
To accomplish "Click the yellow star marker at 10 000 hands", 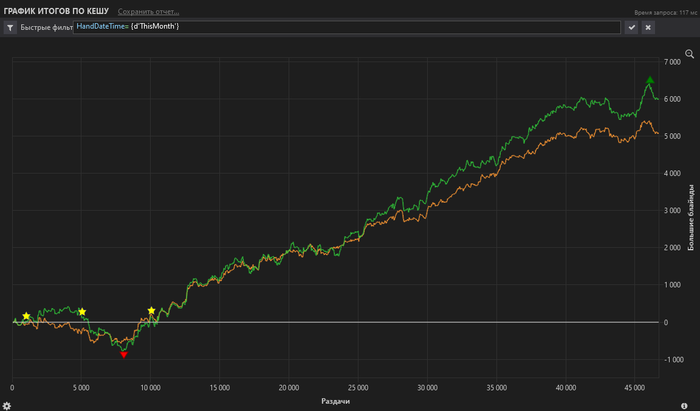I will [x=151, y=311].
